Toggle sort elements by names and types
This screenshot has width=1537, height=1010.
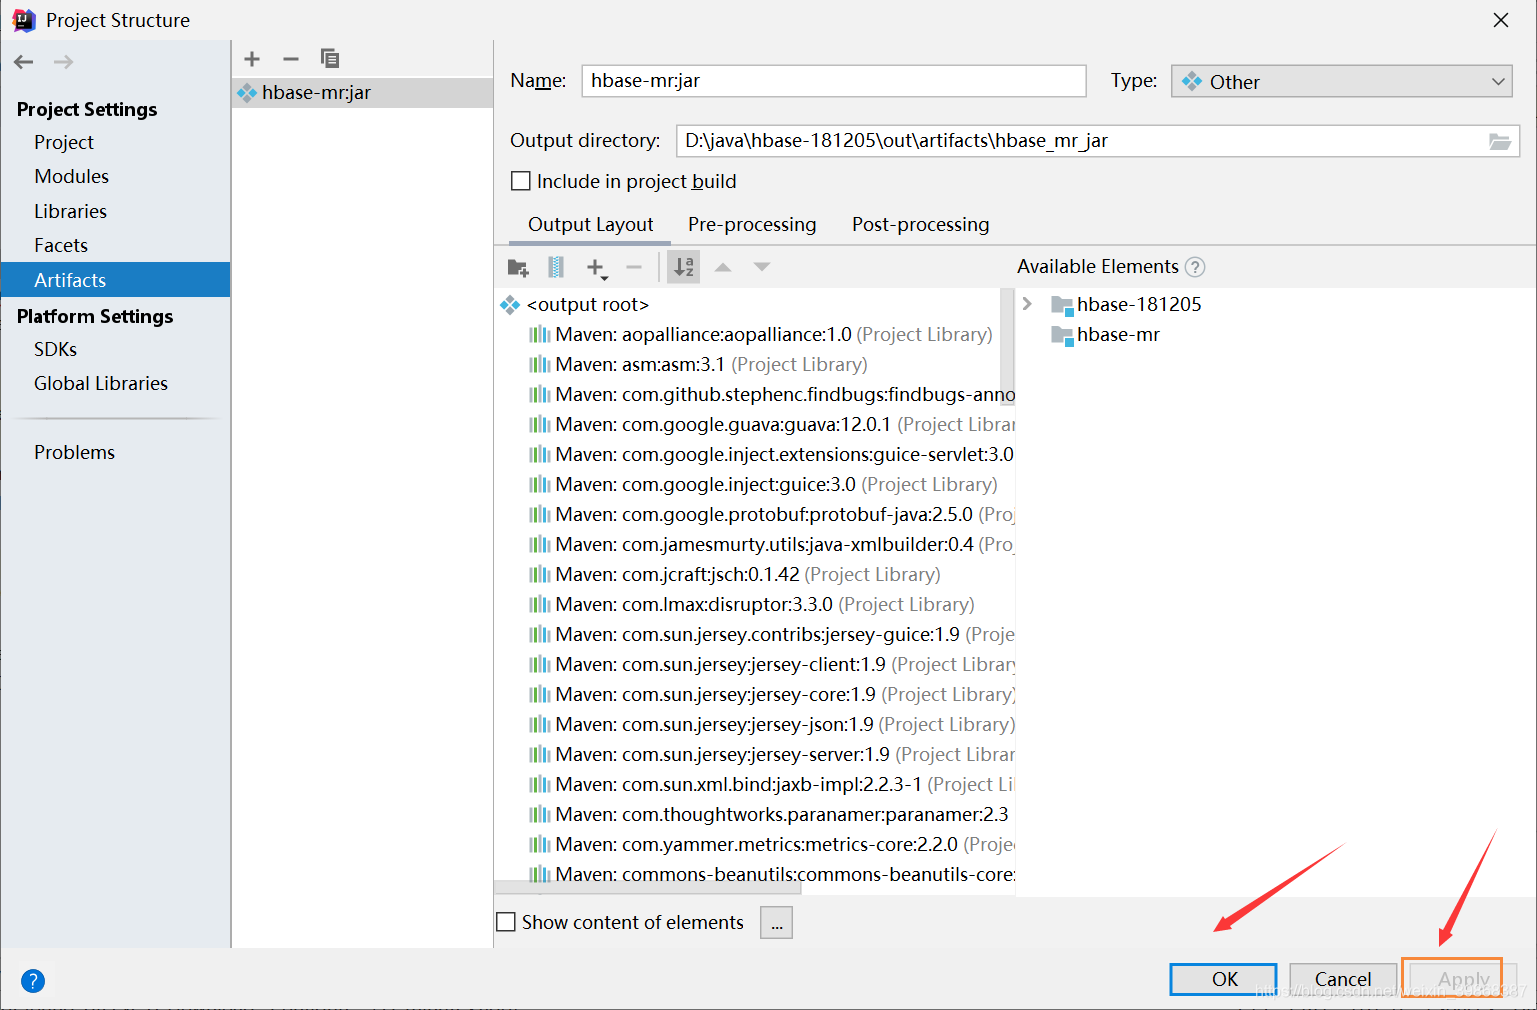684,267
